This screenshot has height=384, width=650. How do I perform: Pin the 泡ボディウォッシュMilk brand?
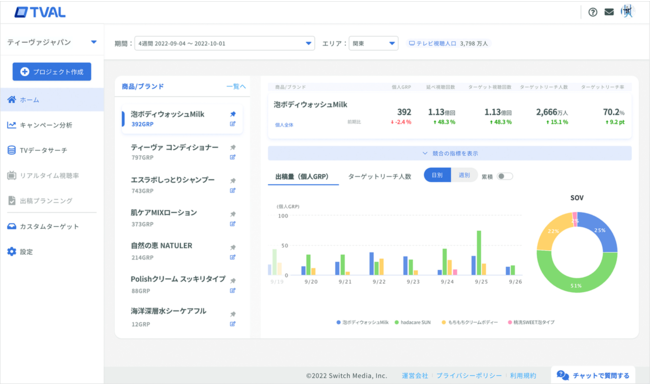point(233,114)
